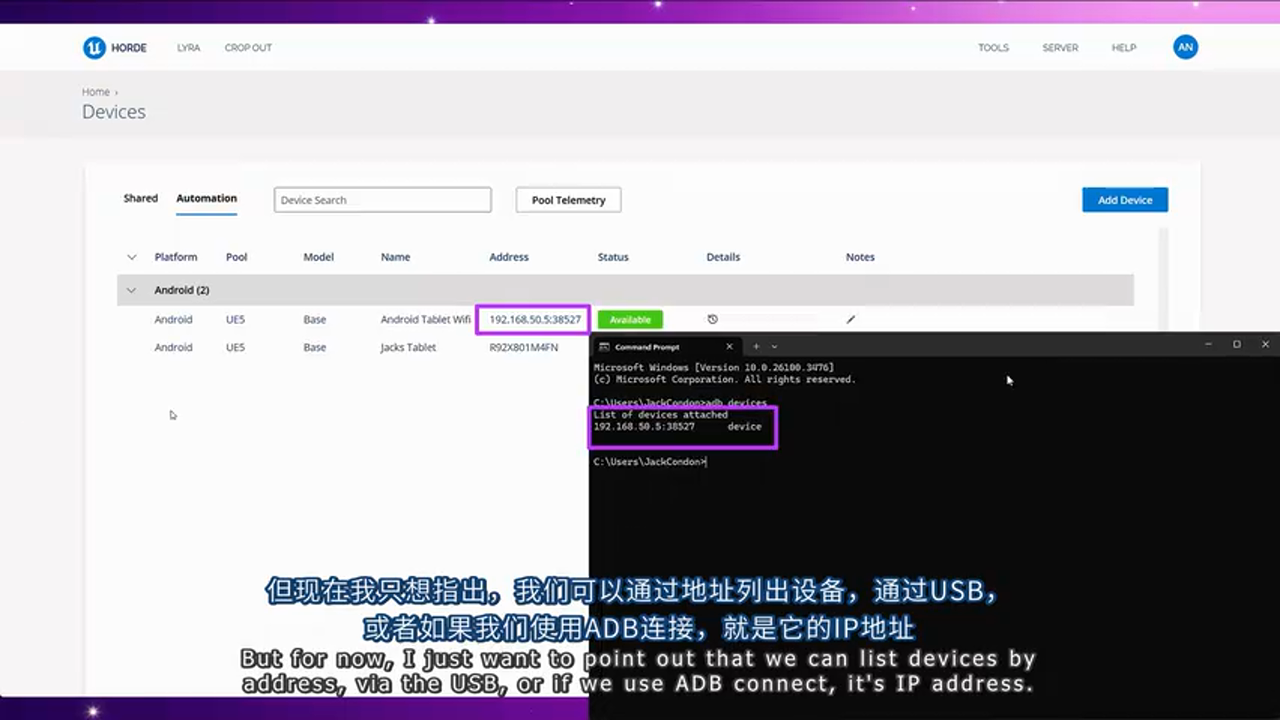Open a new terminal tab with the plus icon
Screen dimensions: 1280x720
click(x=757, y=345)
